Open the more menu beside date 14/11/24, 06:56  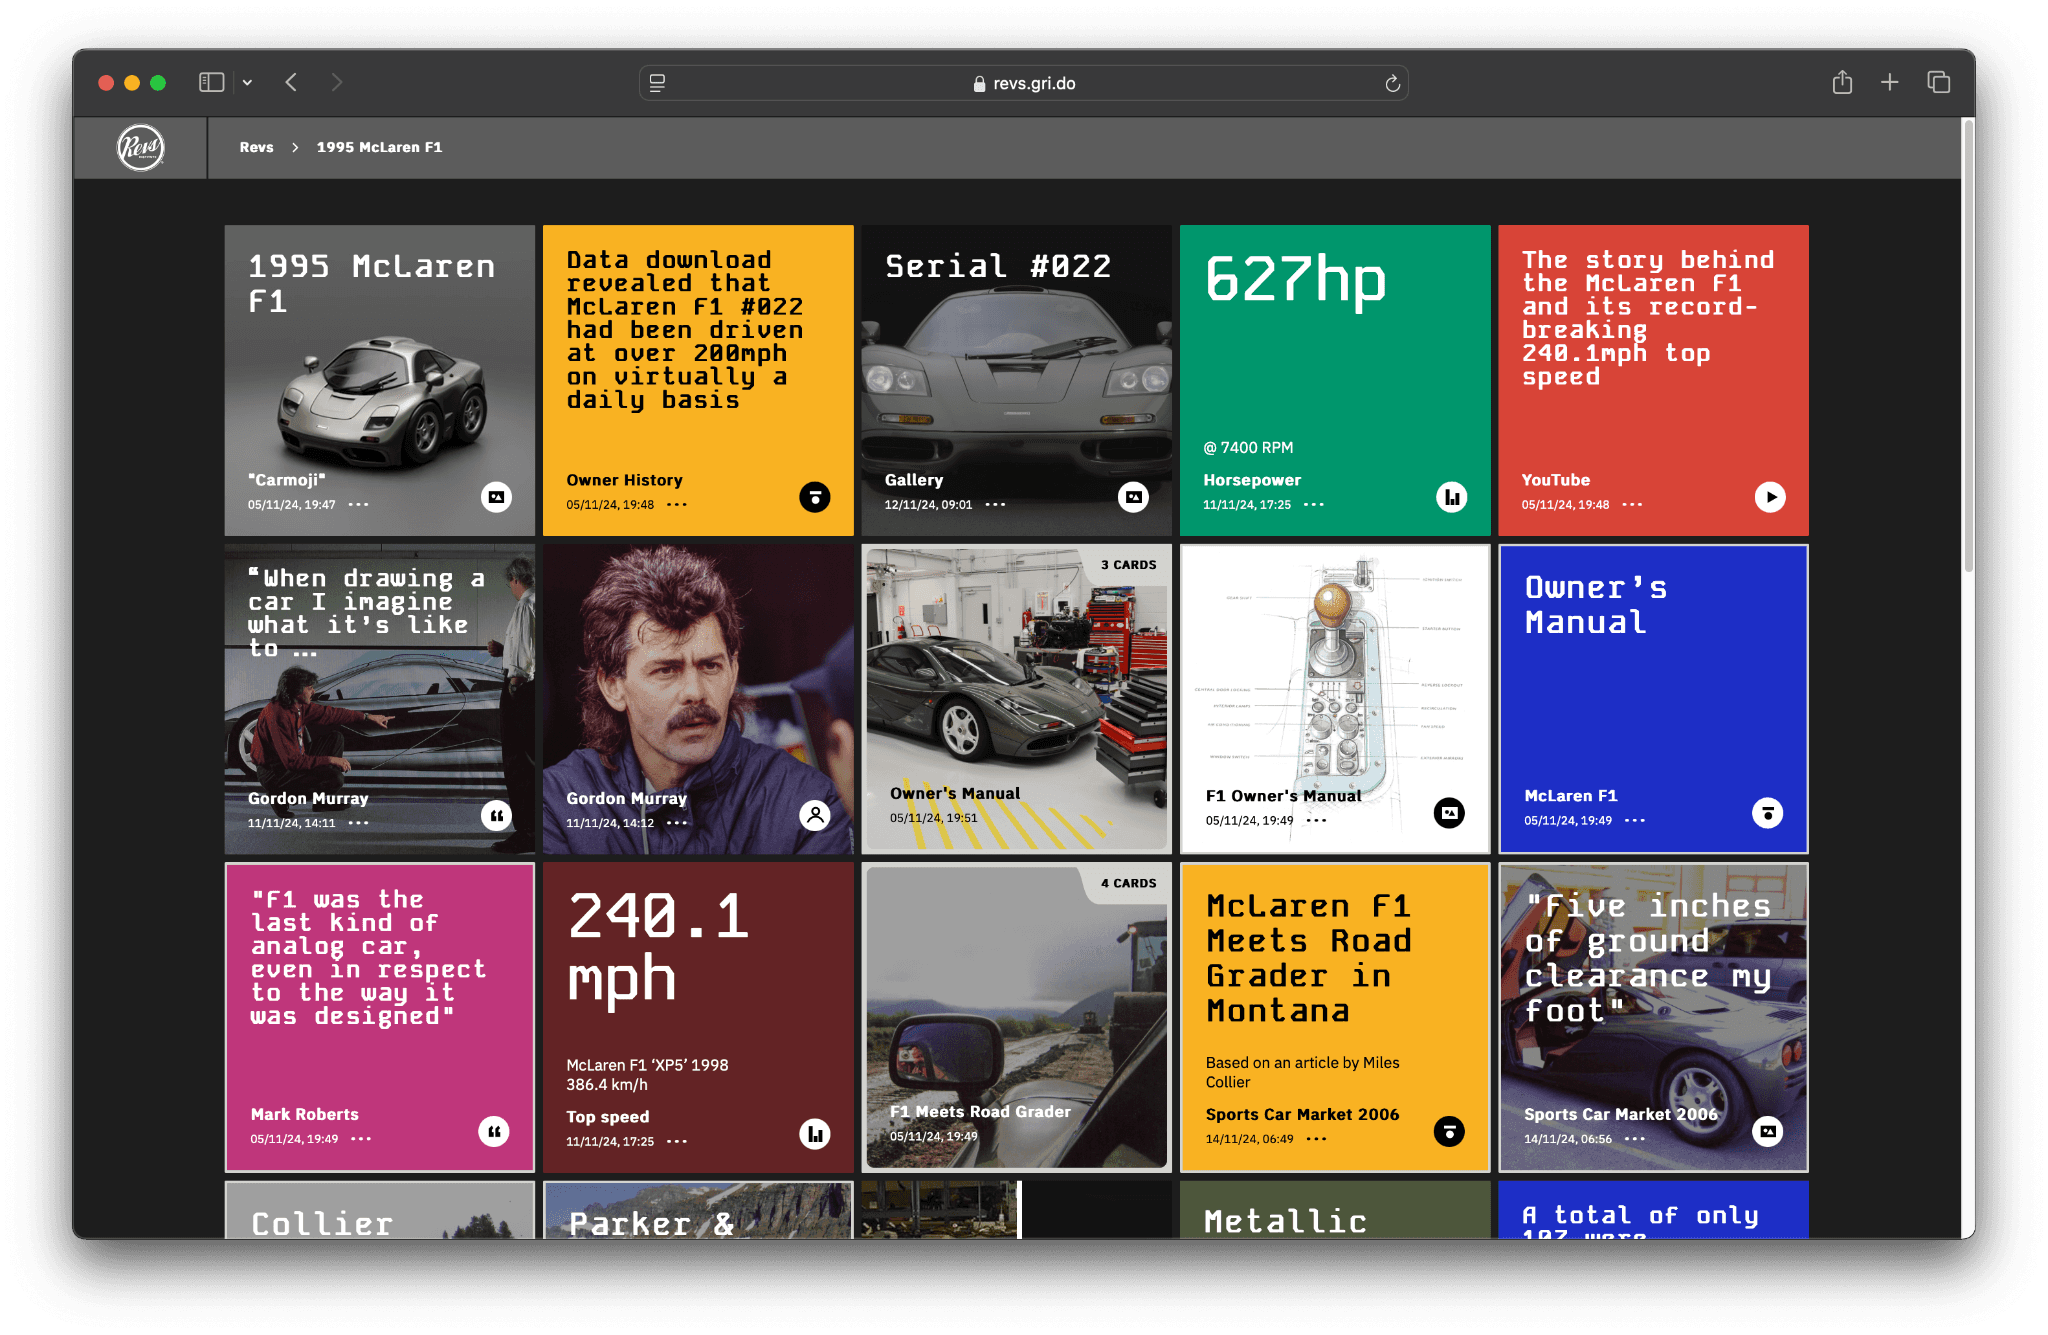(1635, 1139)
